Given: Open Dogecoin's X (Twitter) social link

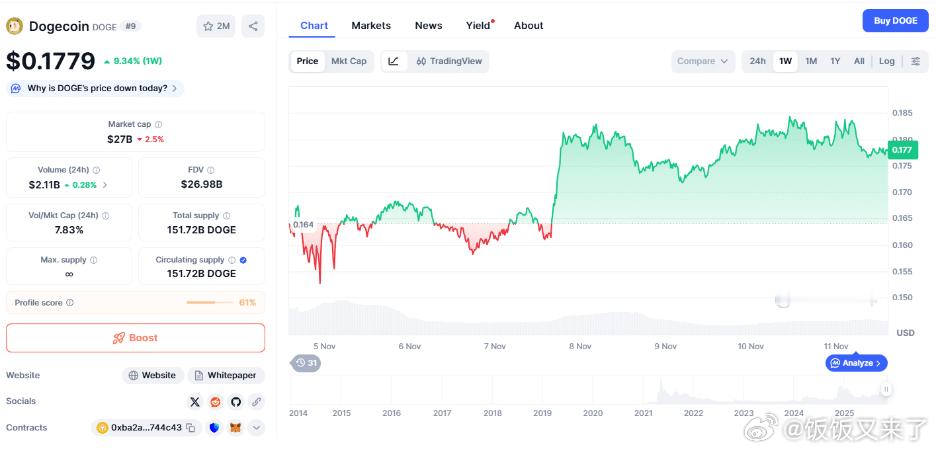Looking at the screenshot, I should [x=195, y=401].
